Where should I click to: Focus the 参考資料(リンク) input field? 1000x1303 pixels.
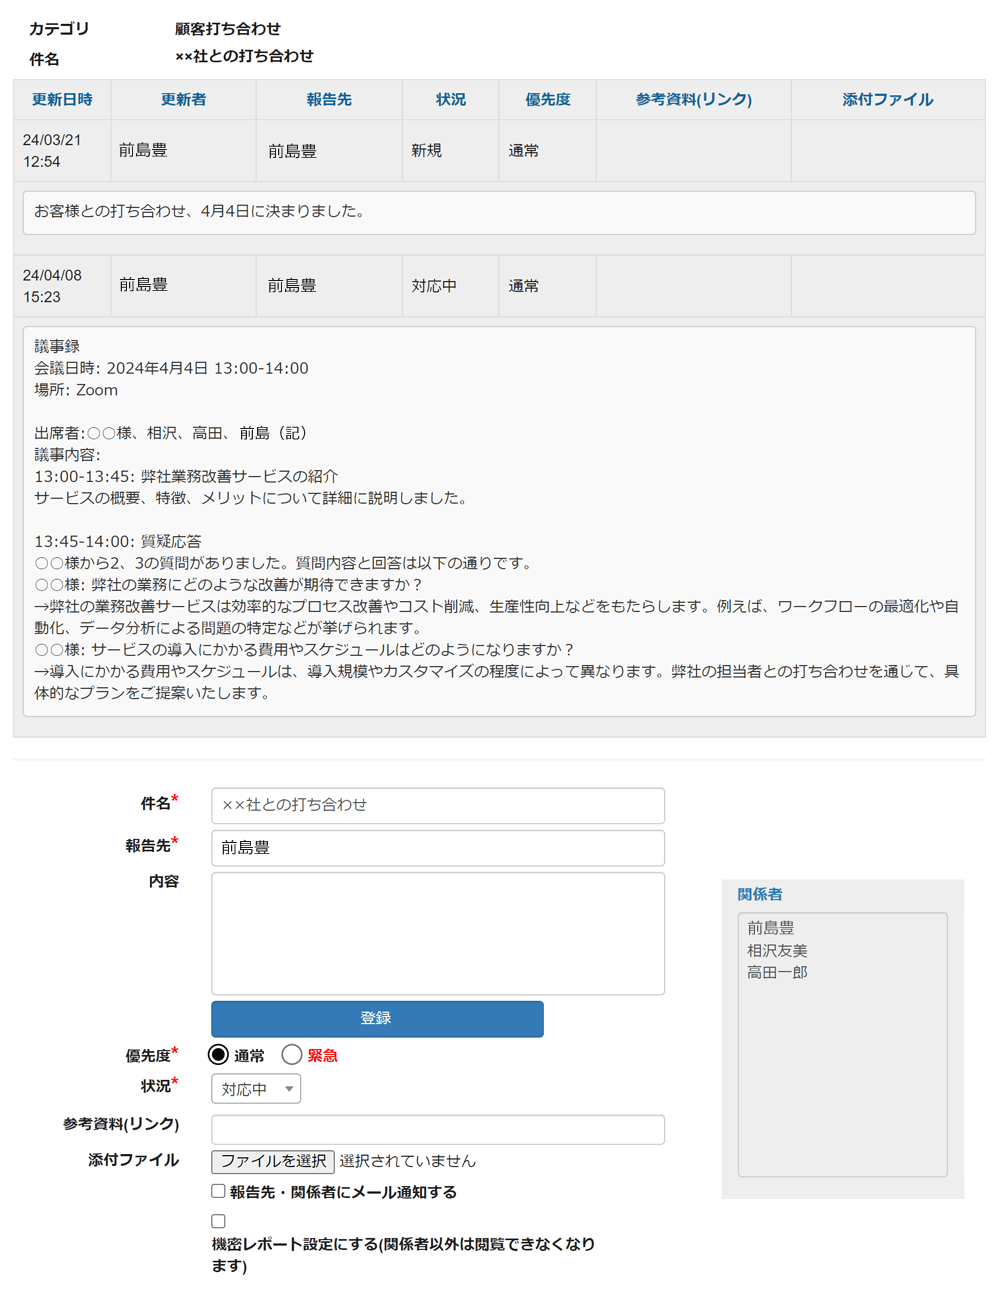tap(438, 1129)
